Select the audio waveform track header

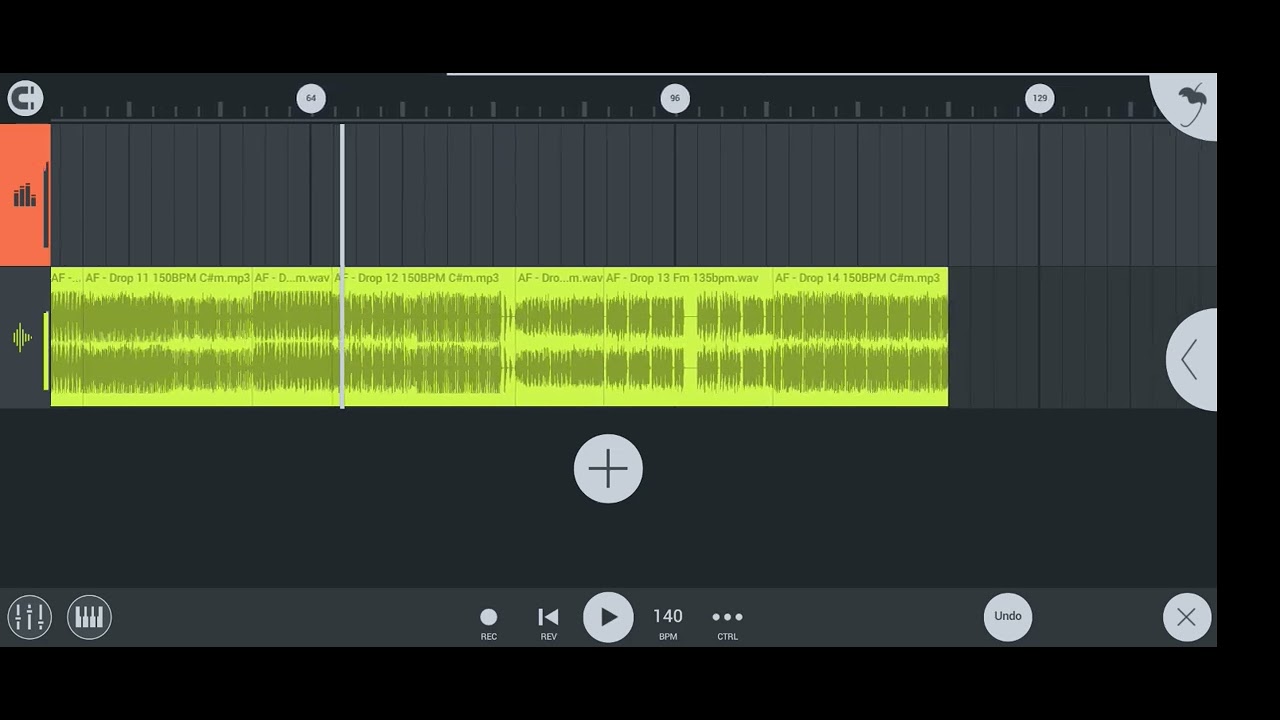[25, 338]
